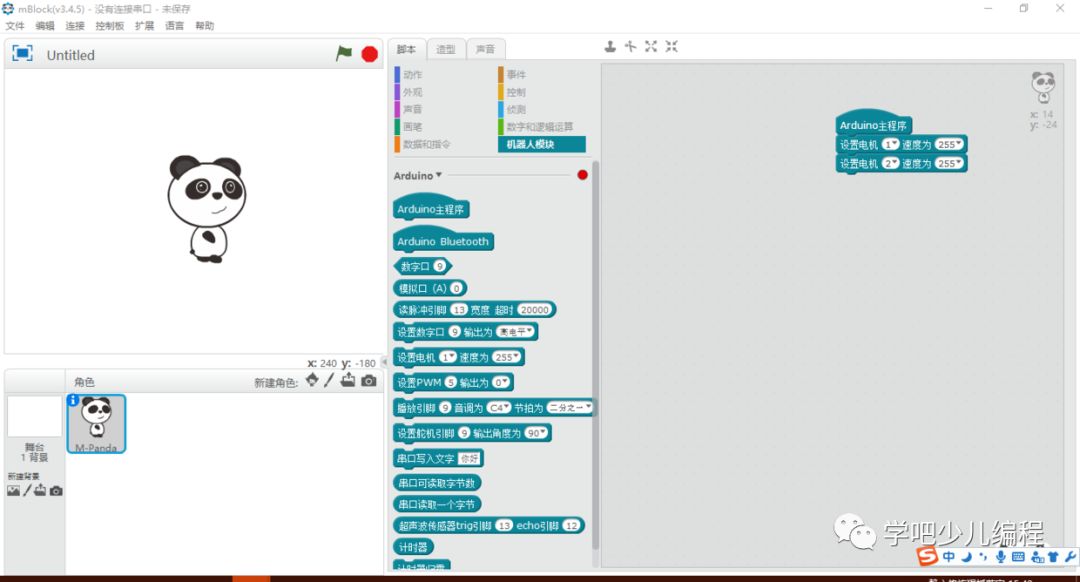Open the Sogou skin shirt icon
Screen dimensions: 1080x582
(x=1053, y=557)
